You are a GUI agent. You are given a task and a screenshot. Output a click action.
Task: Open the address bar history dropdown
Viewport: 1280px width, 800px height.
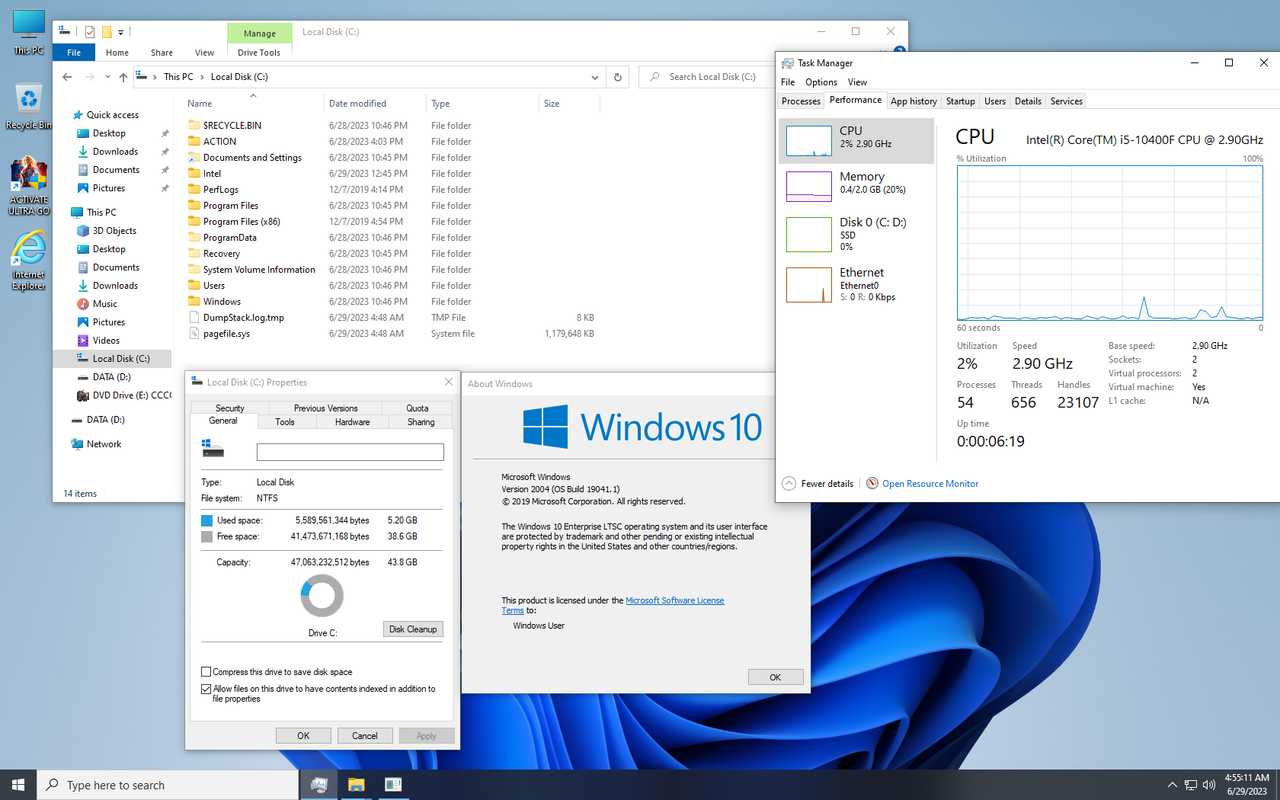(x=596, y=77)
